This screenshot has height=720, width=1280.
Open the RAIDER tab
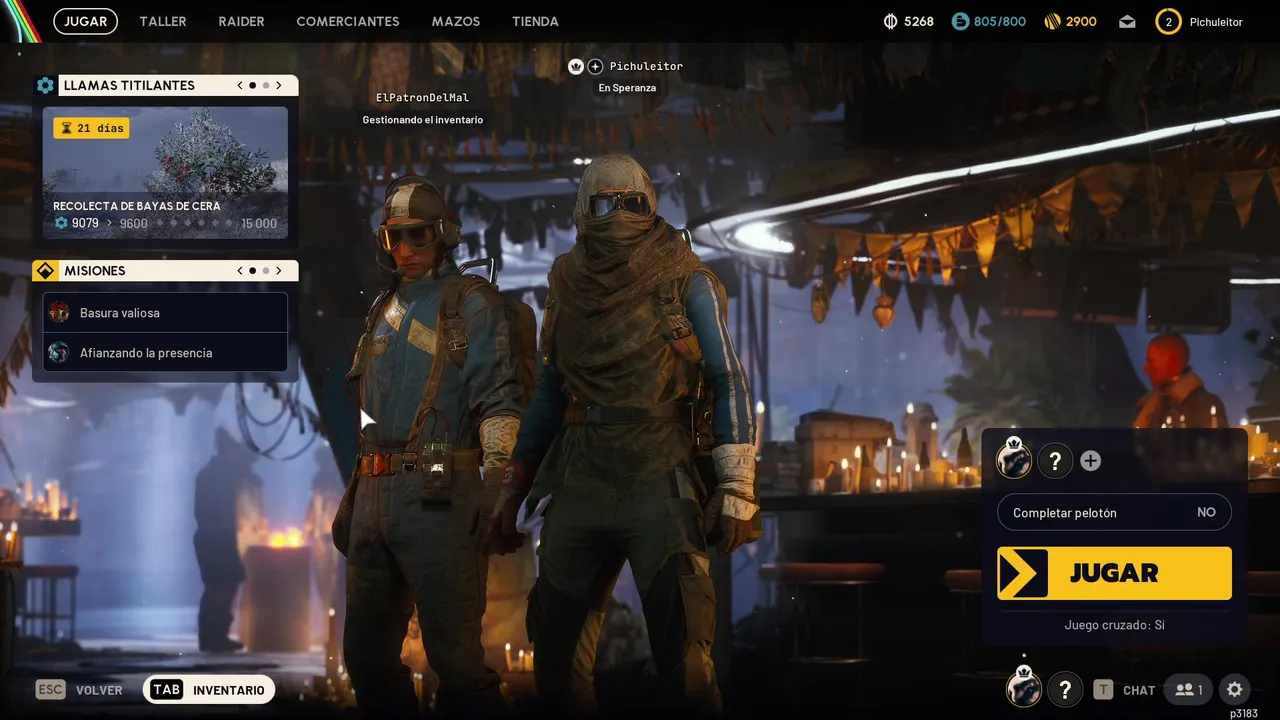pyautogui.click(x=241, y=21)
